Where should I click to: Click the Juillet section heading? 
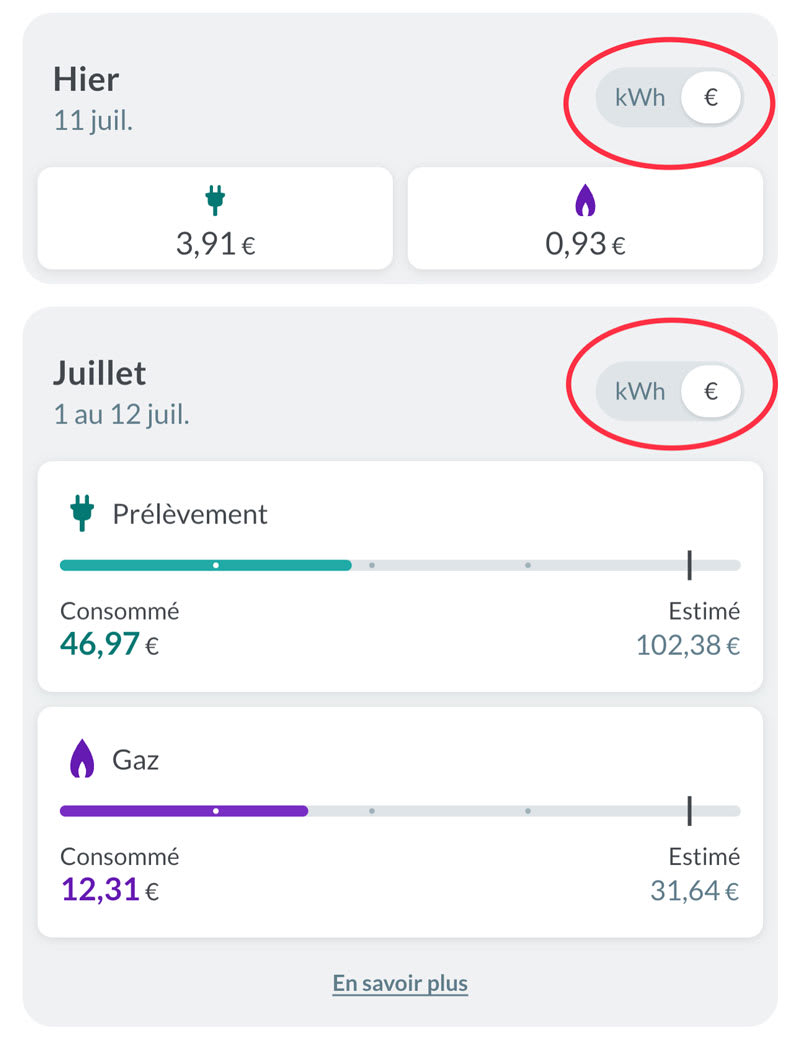pyautogui.click(x=99, y=373)
